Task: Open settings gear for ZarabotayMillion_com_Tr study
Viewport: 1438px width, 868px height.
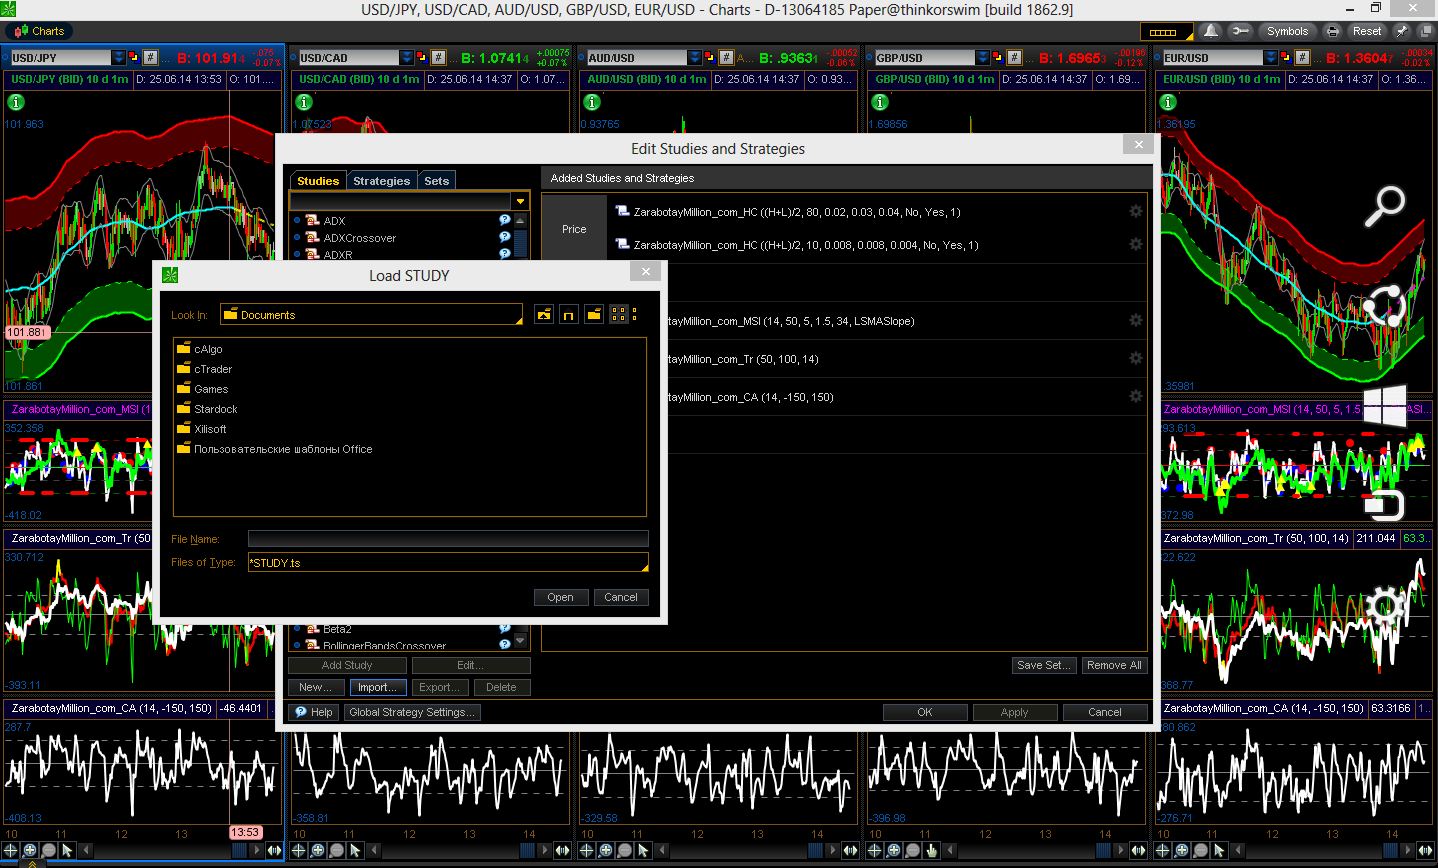Action: coord(1136,359)
